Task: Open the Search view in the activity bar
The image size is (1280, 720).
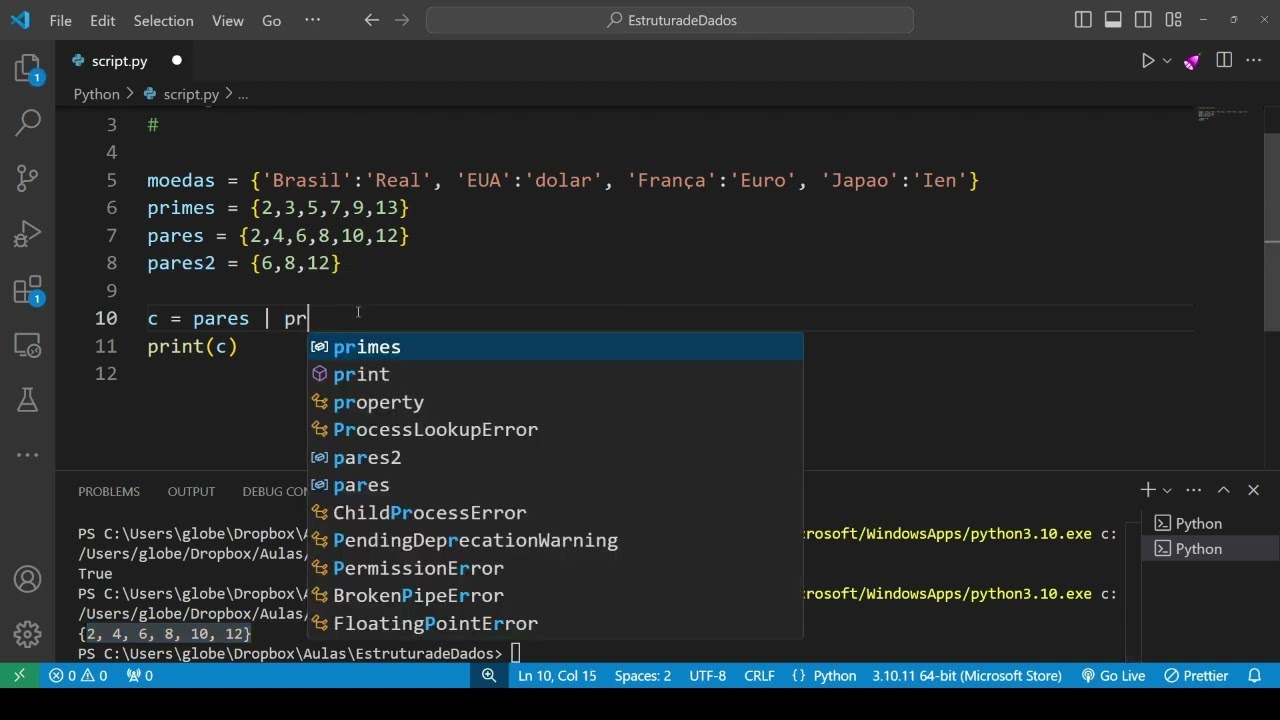Action: click(x=28, y=123)
